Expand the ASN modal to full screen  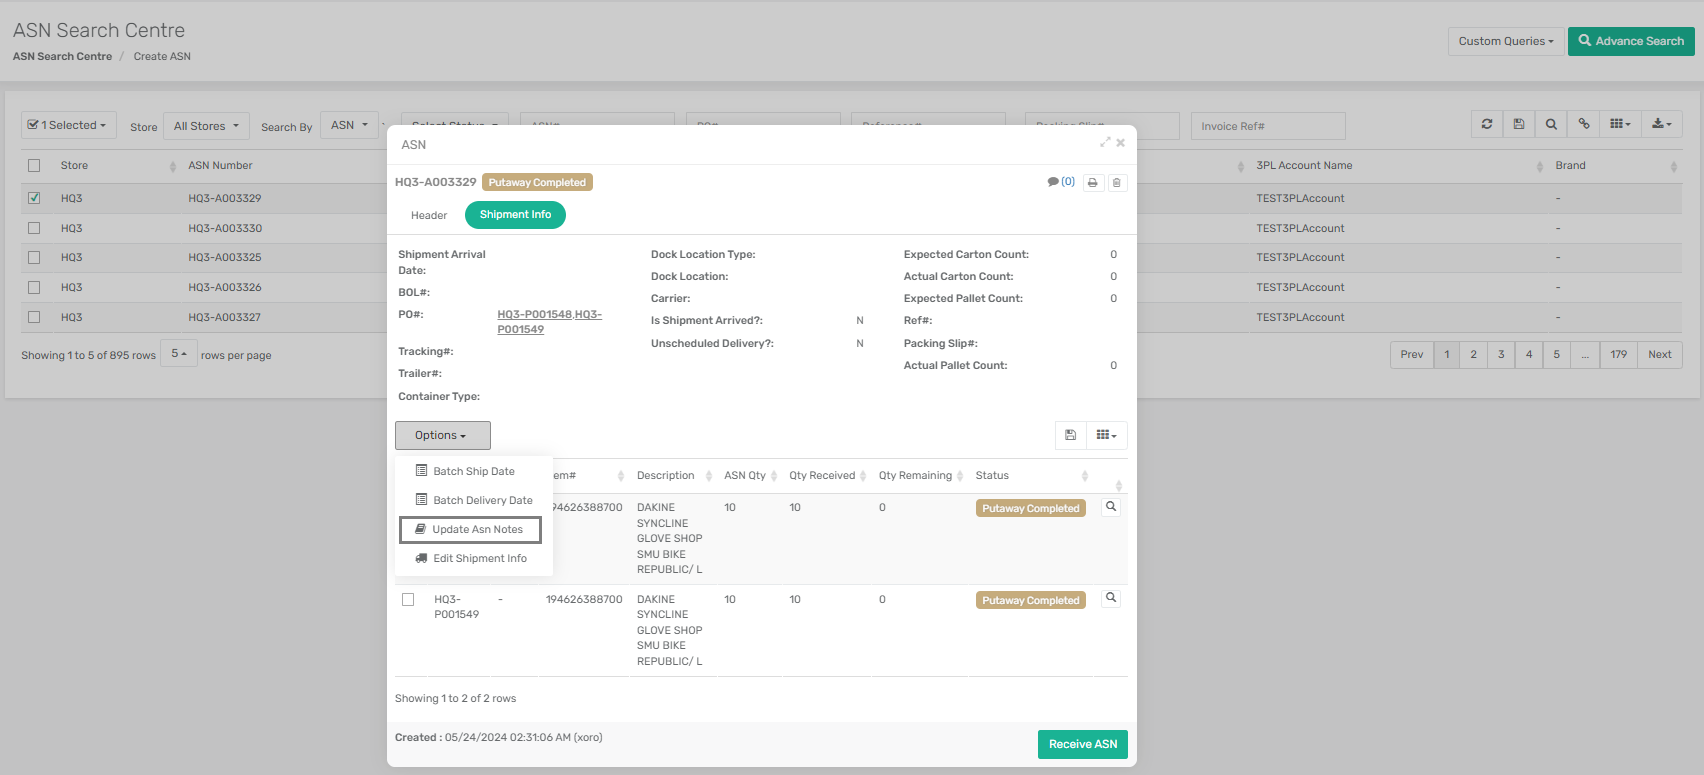tap(1105, 143)
